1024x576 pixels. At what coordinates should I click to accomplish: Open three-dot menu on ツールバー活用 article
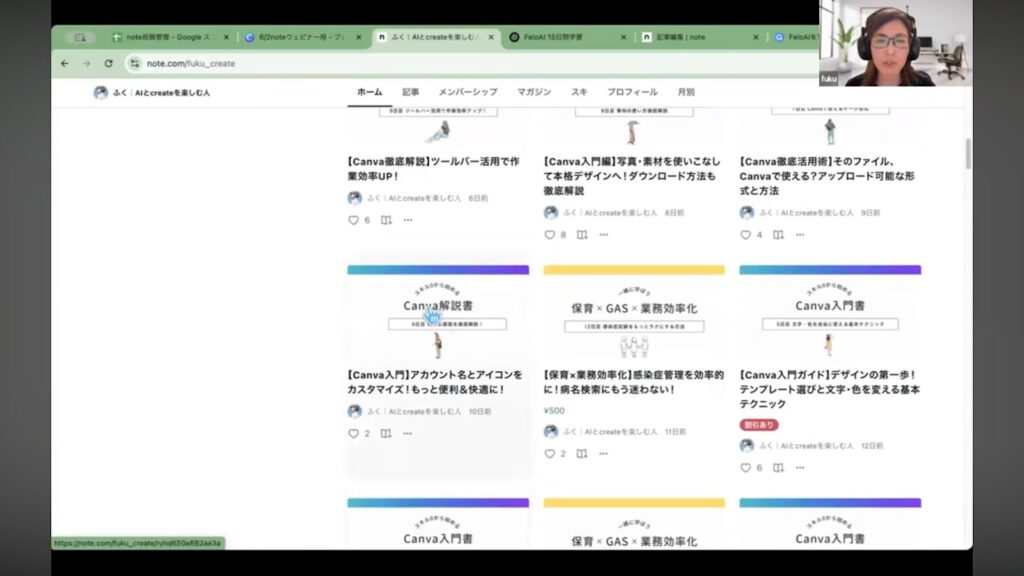pyautogui.click(x=408, y=220)
